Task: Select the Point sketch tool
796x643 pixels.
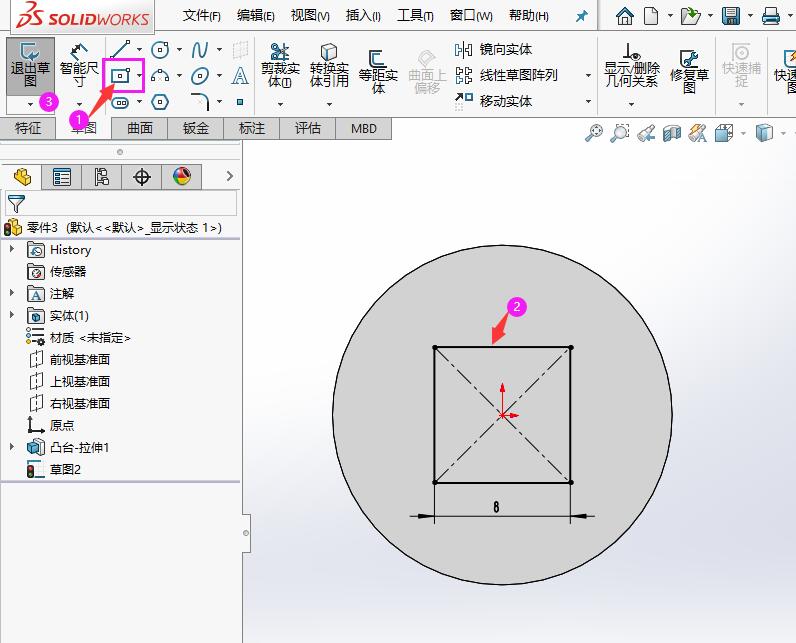Action: [240, 102]
